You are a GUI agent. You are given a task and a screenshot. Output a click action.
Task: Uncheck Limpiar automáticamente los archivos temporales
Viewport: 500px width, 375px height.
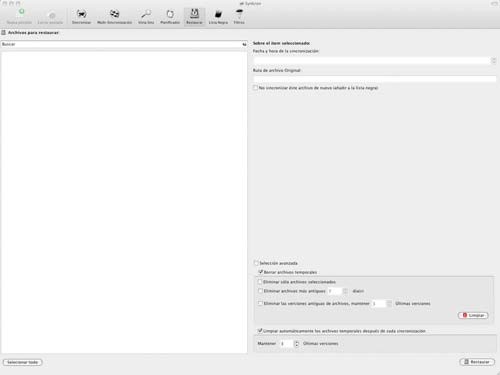click(x=260, y=331)
